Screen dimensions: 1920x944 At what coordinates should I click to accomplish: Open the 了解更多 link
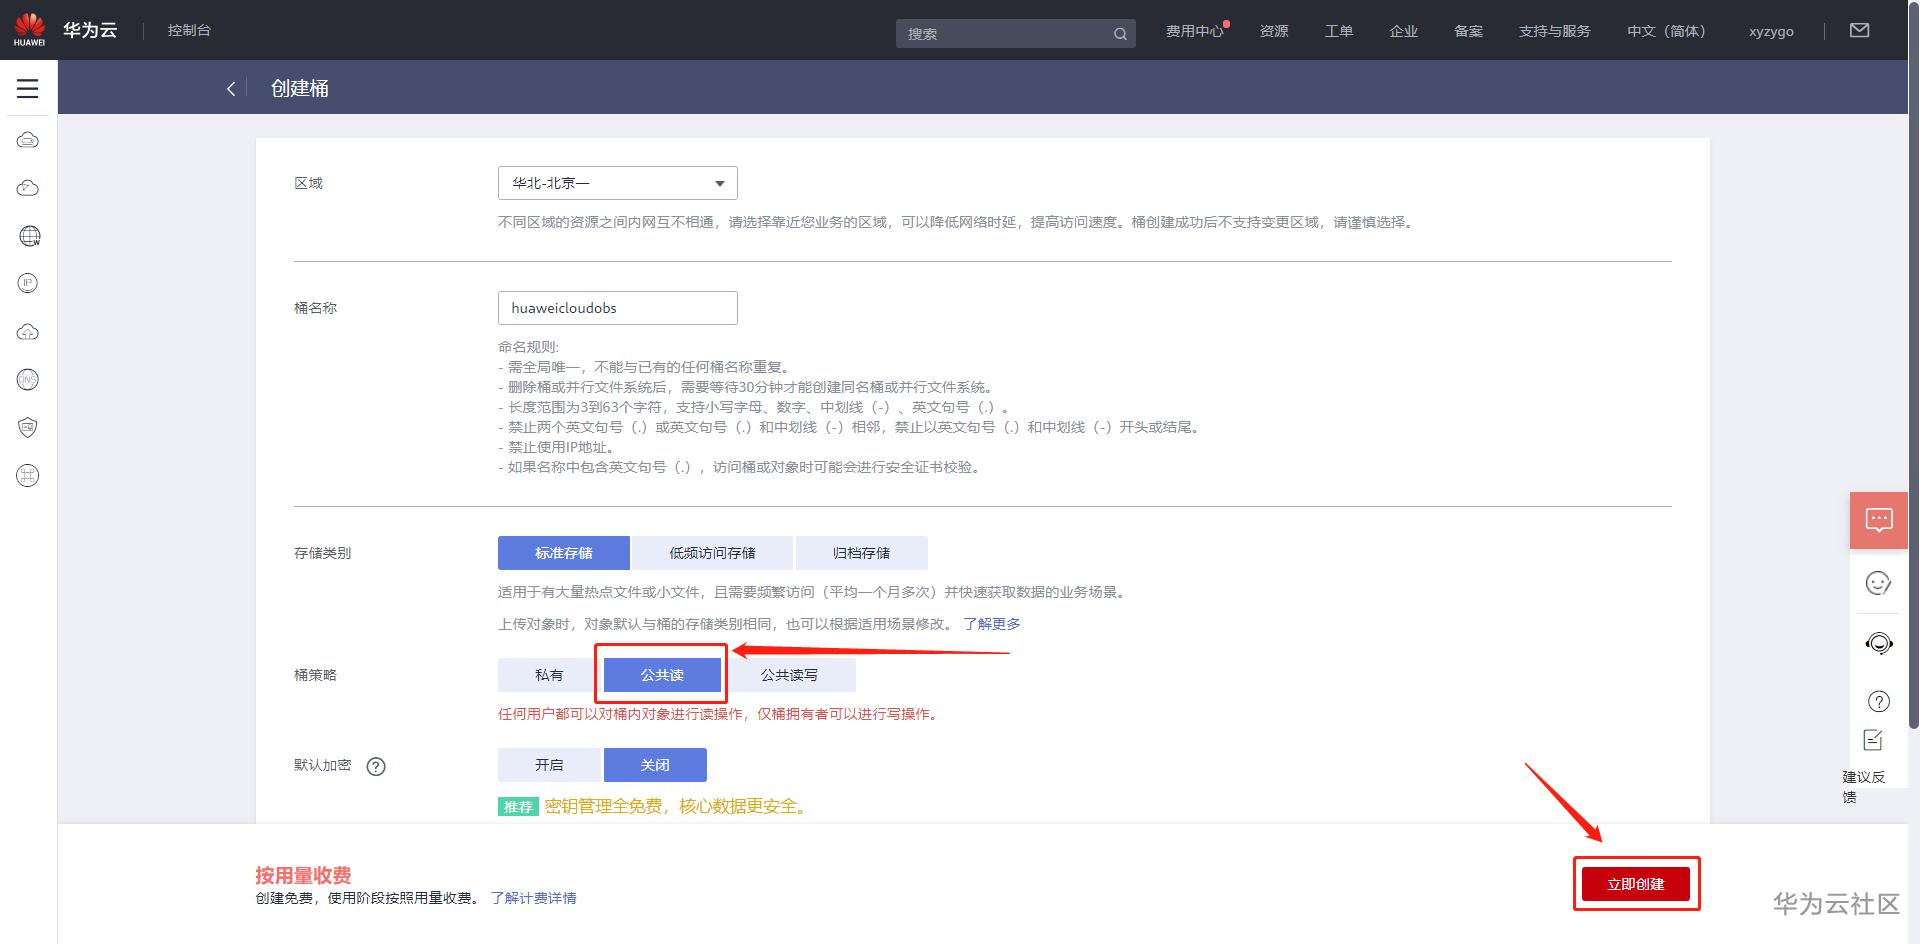click(992, 624)
